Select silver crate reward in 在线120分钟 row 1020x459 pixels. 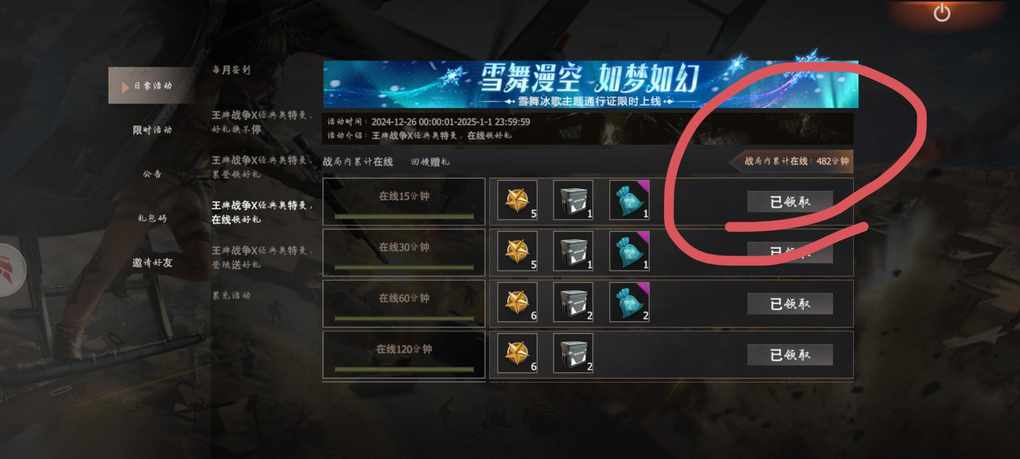[573, 353]
